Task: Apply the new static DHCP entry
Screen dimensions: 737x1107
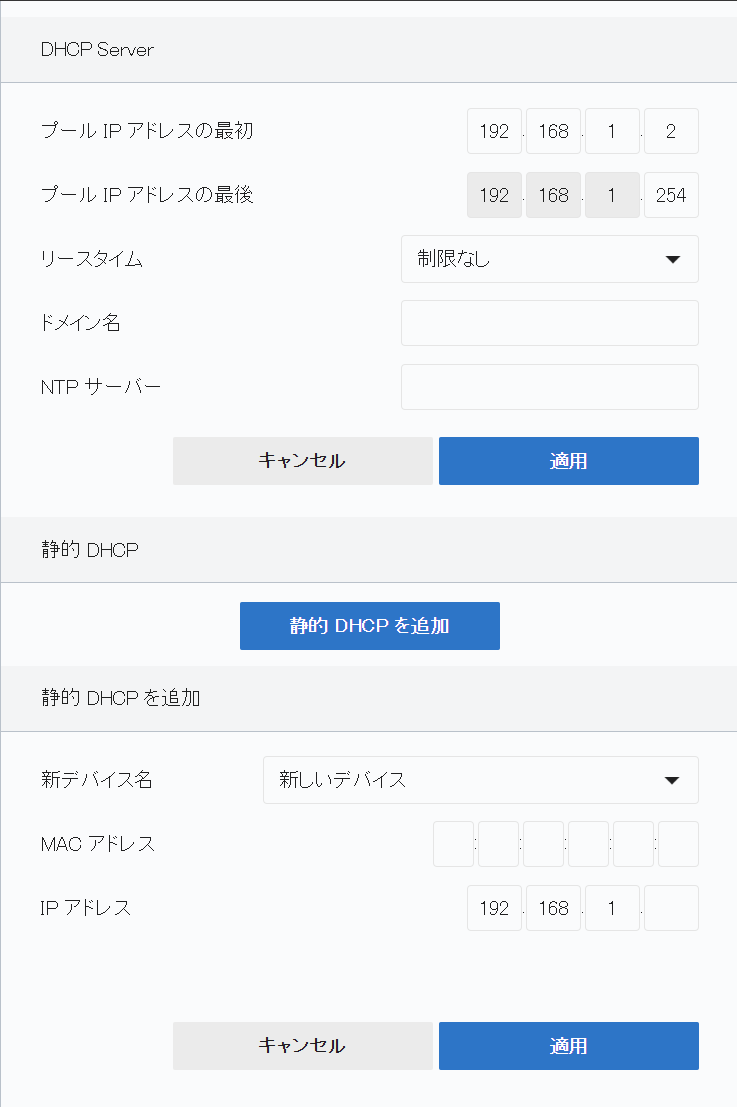Action: [568, 1046]
